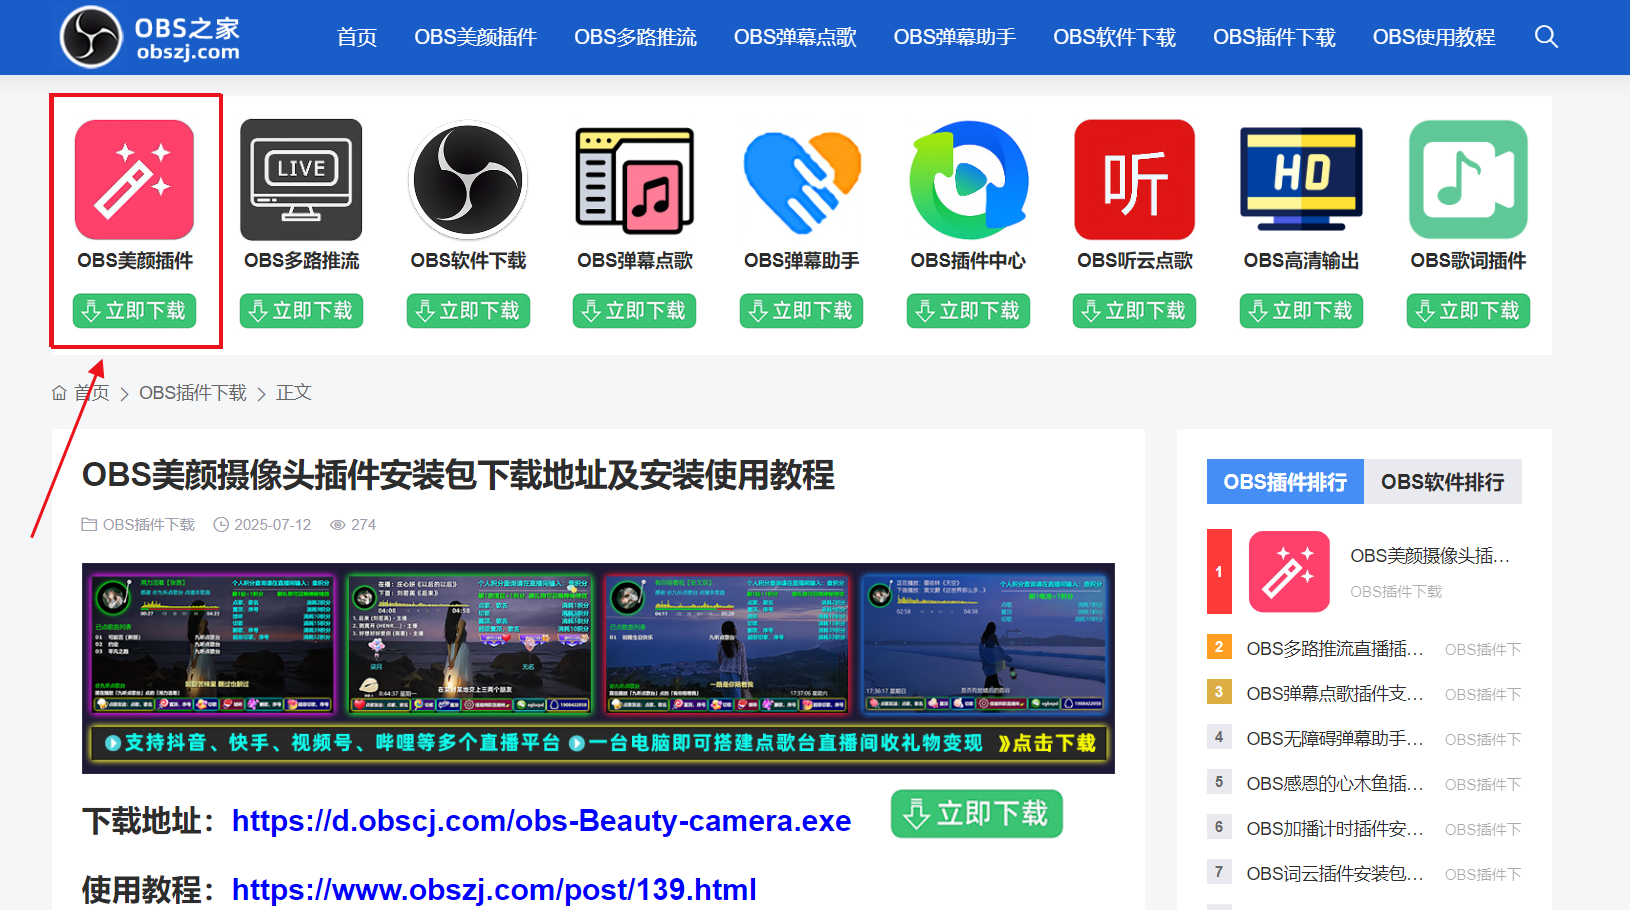Viewport: 1630px width, 910px height.
Task: Select the OBS插件排行 tab
Action: 1285,482
